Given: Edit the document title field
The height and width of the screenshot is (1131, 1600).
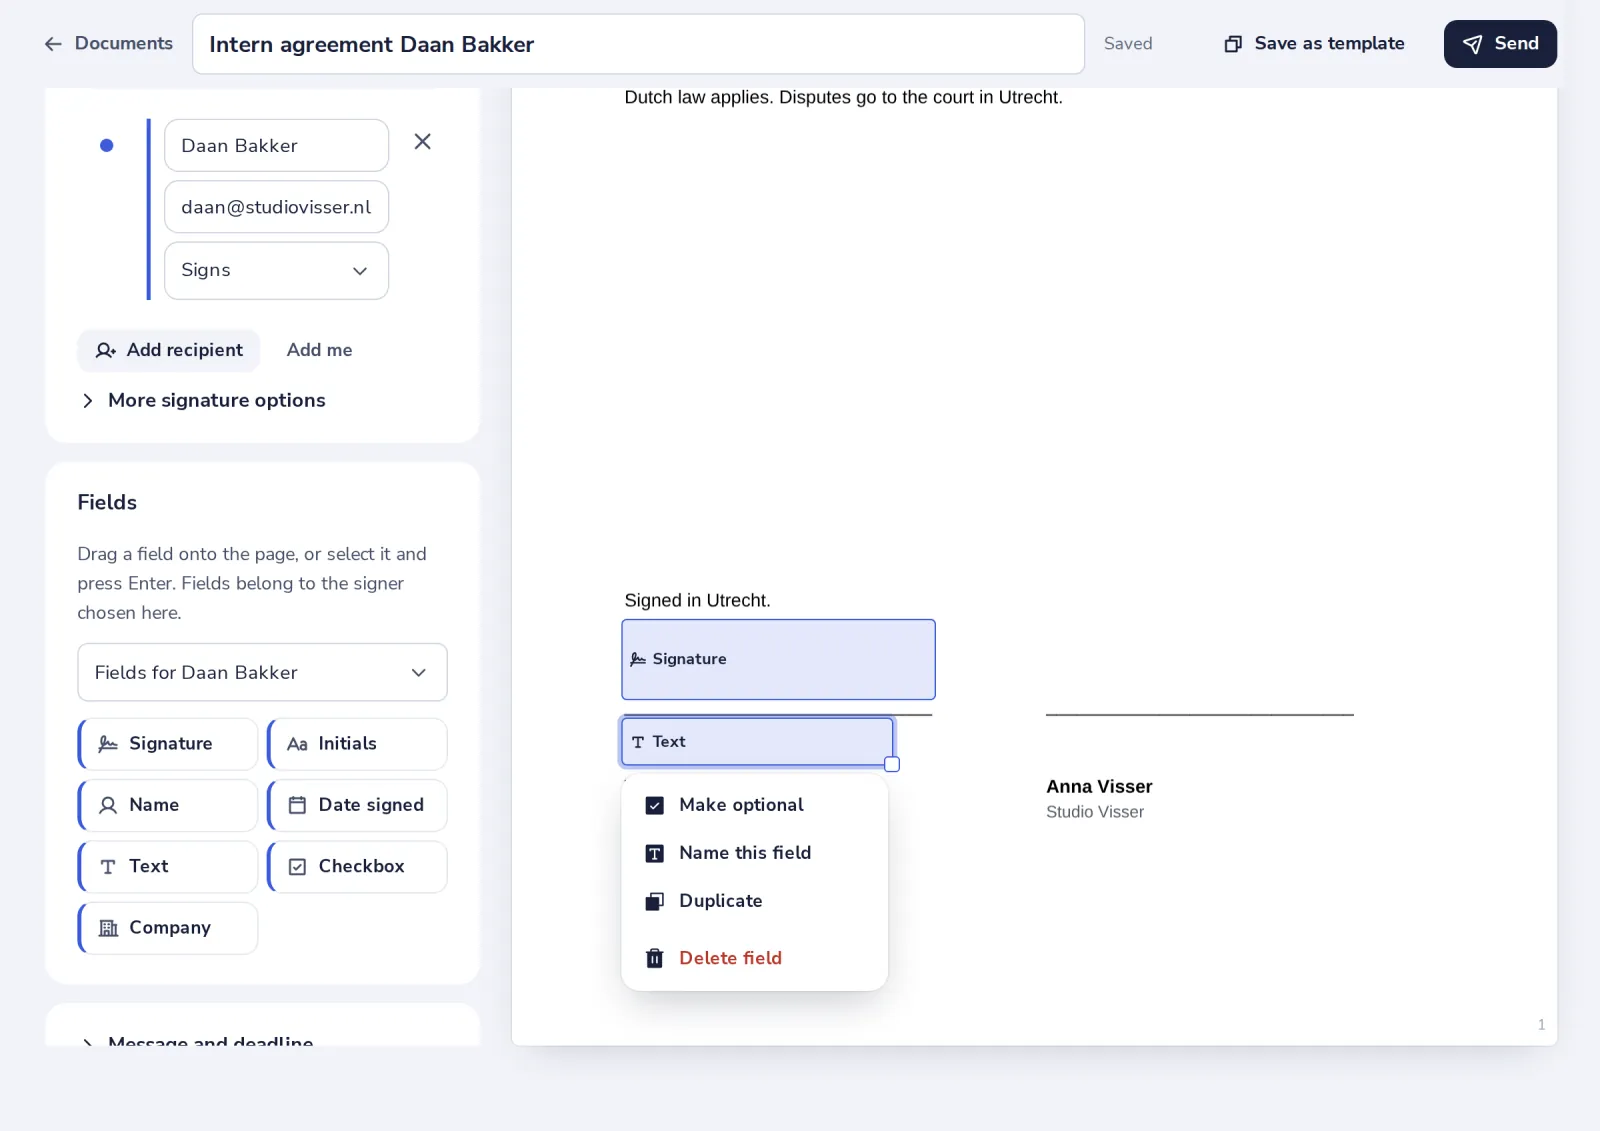Looking at the screenshot, I should click(x=638, y=44).
